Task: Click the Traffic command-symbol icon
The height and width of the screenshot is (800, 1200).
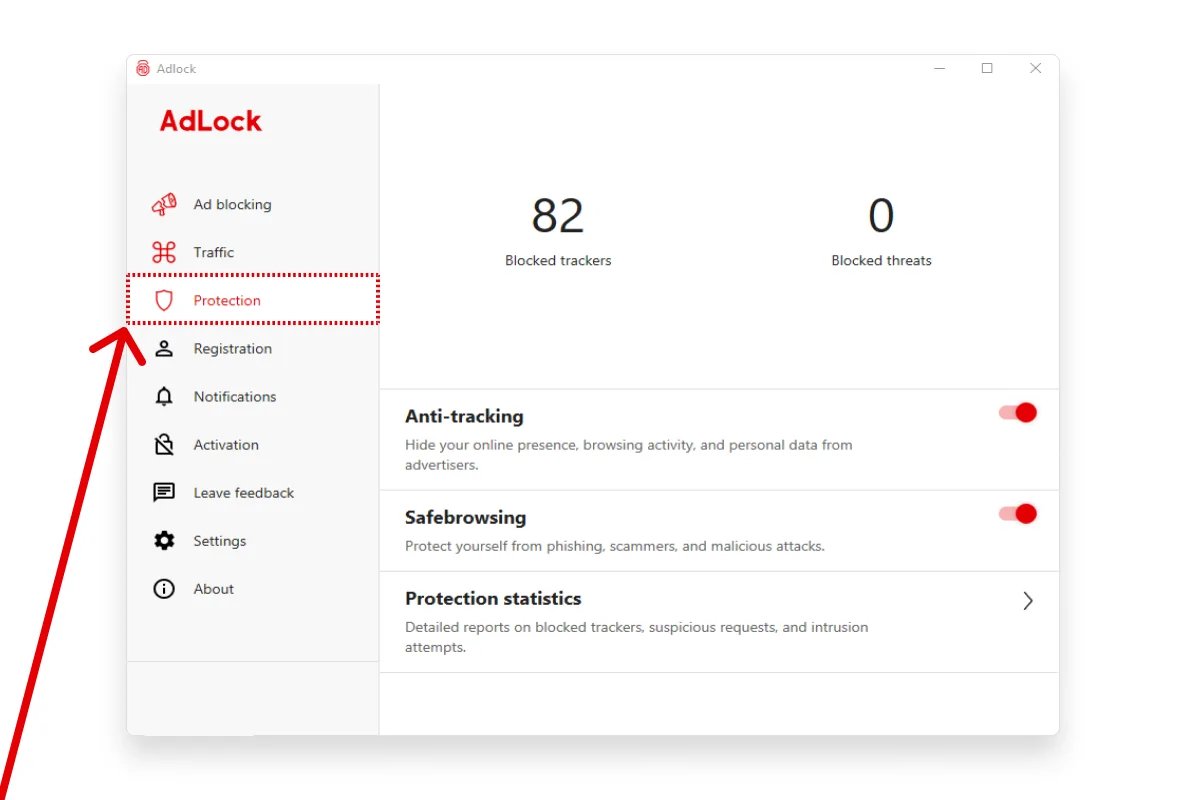Action: pos(164,252)
